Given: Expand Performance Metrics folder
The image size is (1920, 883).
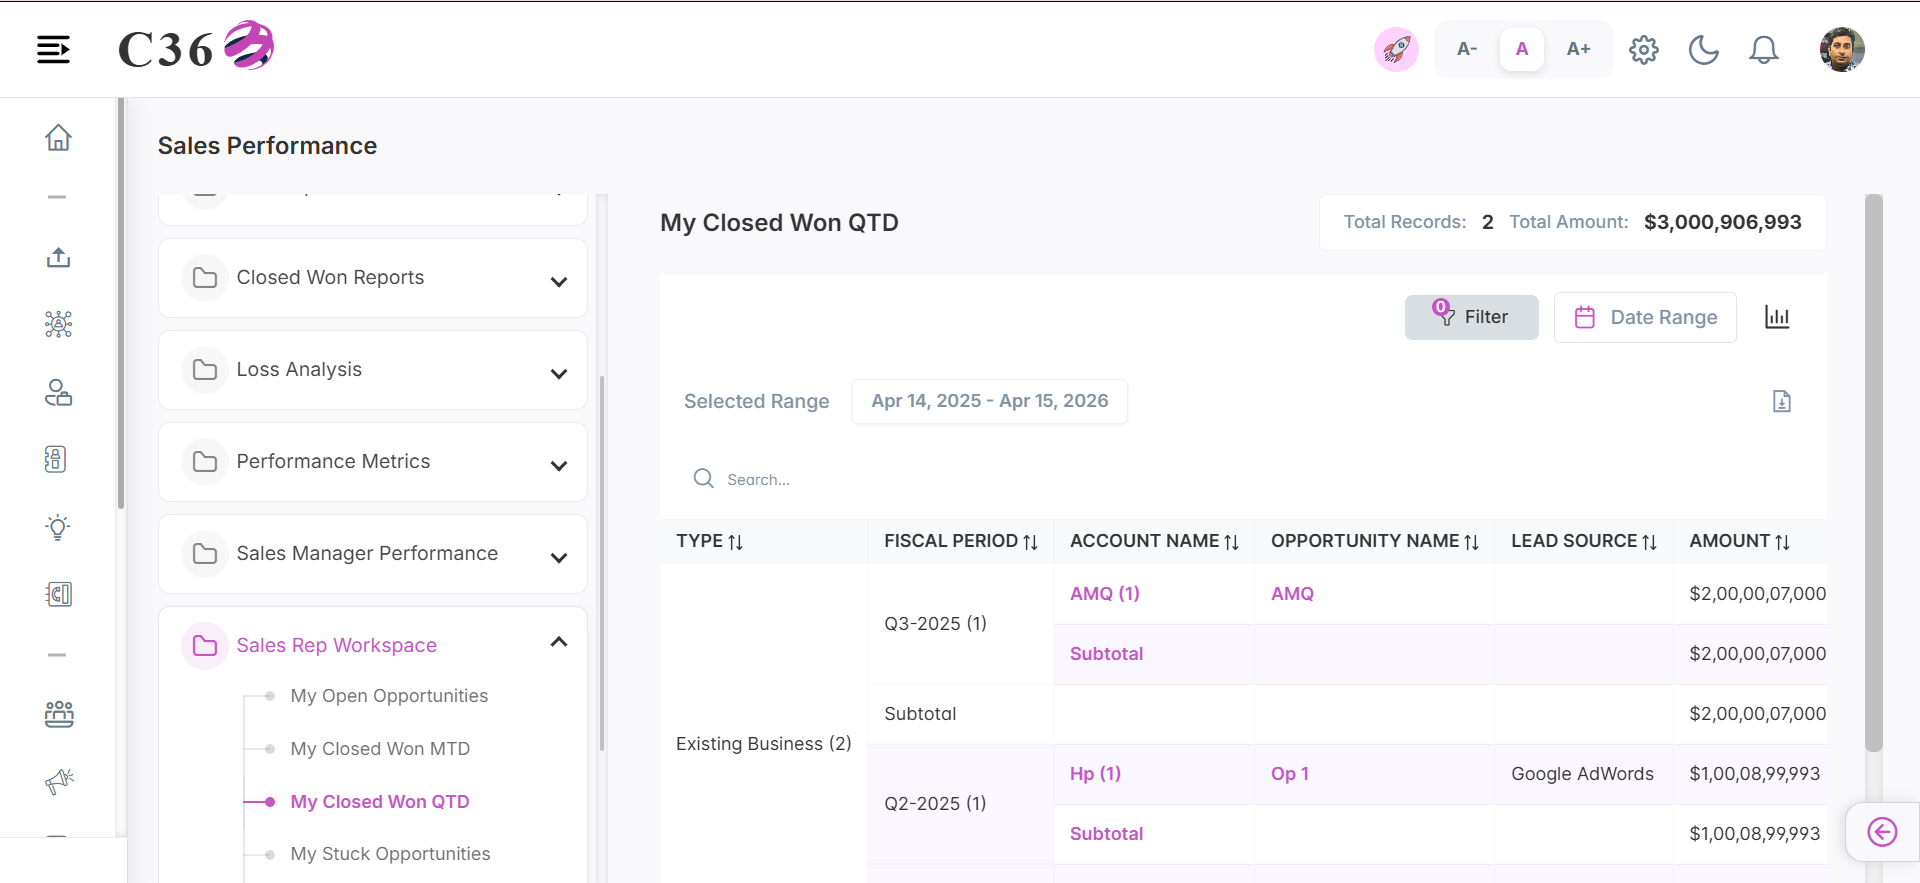Looking at the screenshot, I should click(x=373, y=462).
